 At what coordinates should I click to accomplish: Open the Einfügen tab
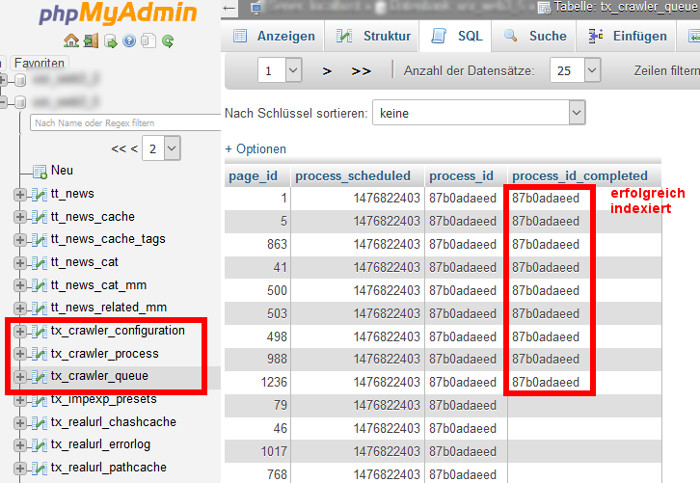pos(628,36)
